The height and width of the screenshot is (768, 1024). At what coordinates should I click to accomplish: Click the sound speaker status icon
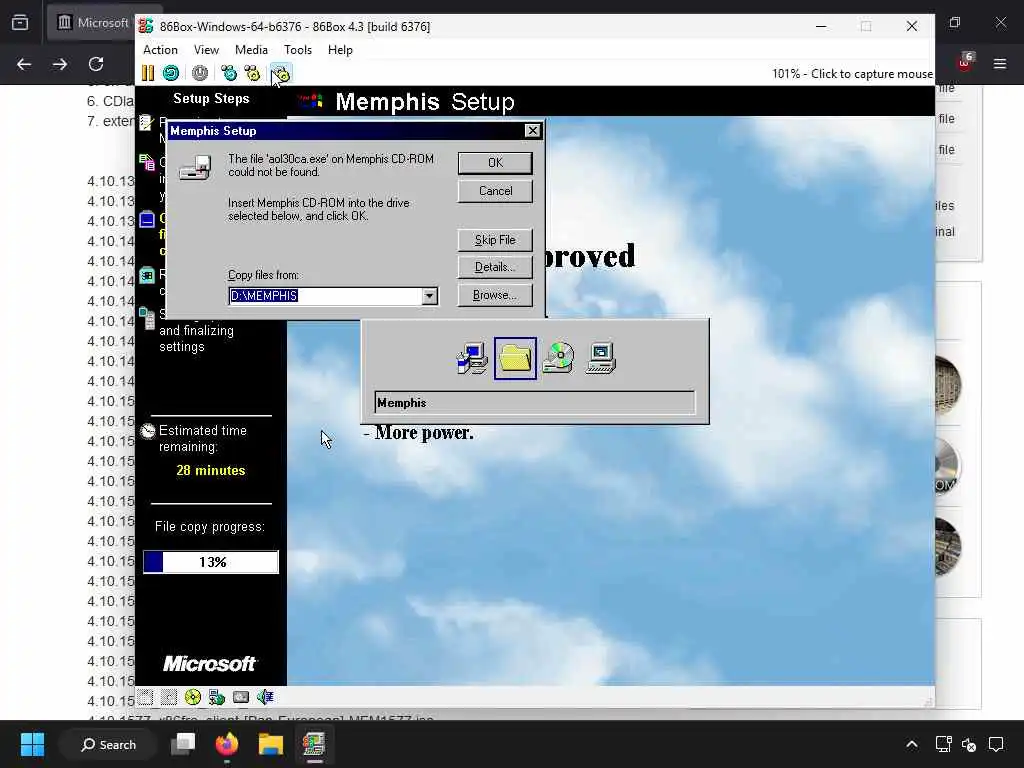pos(265,697)
